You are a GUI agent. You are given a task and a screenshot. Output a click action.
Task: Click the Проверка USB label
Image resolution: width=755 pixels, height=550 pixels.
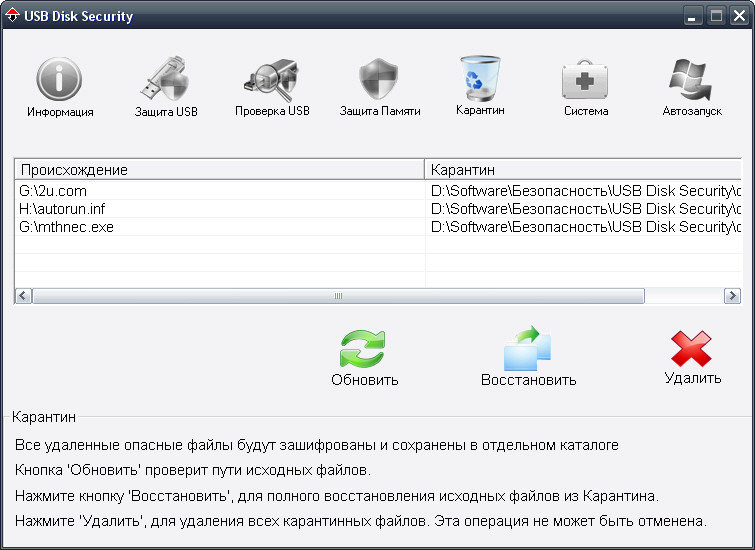coord(272,111)
